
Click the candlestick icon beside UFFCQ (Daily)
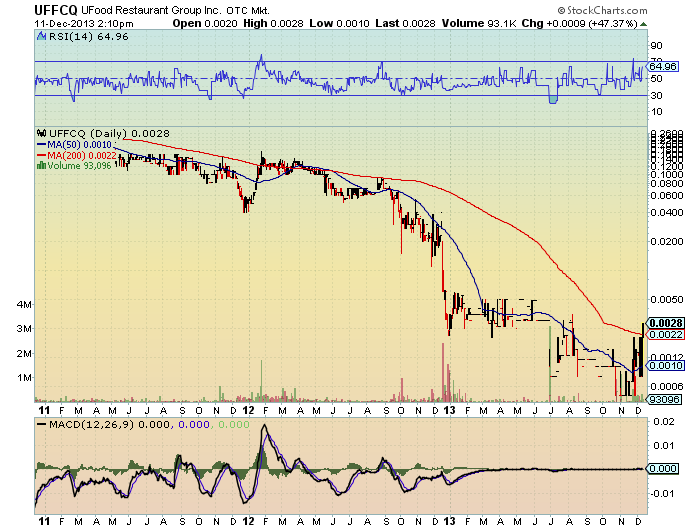pyautogui.click(x=42, y=133)
